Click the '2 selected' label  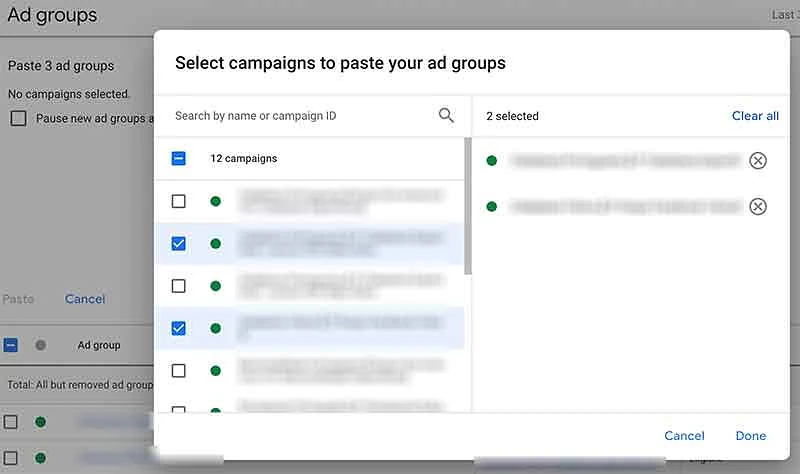tap(512, 116)
